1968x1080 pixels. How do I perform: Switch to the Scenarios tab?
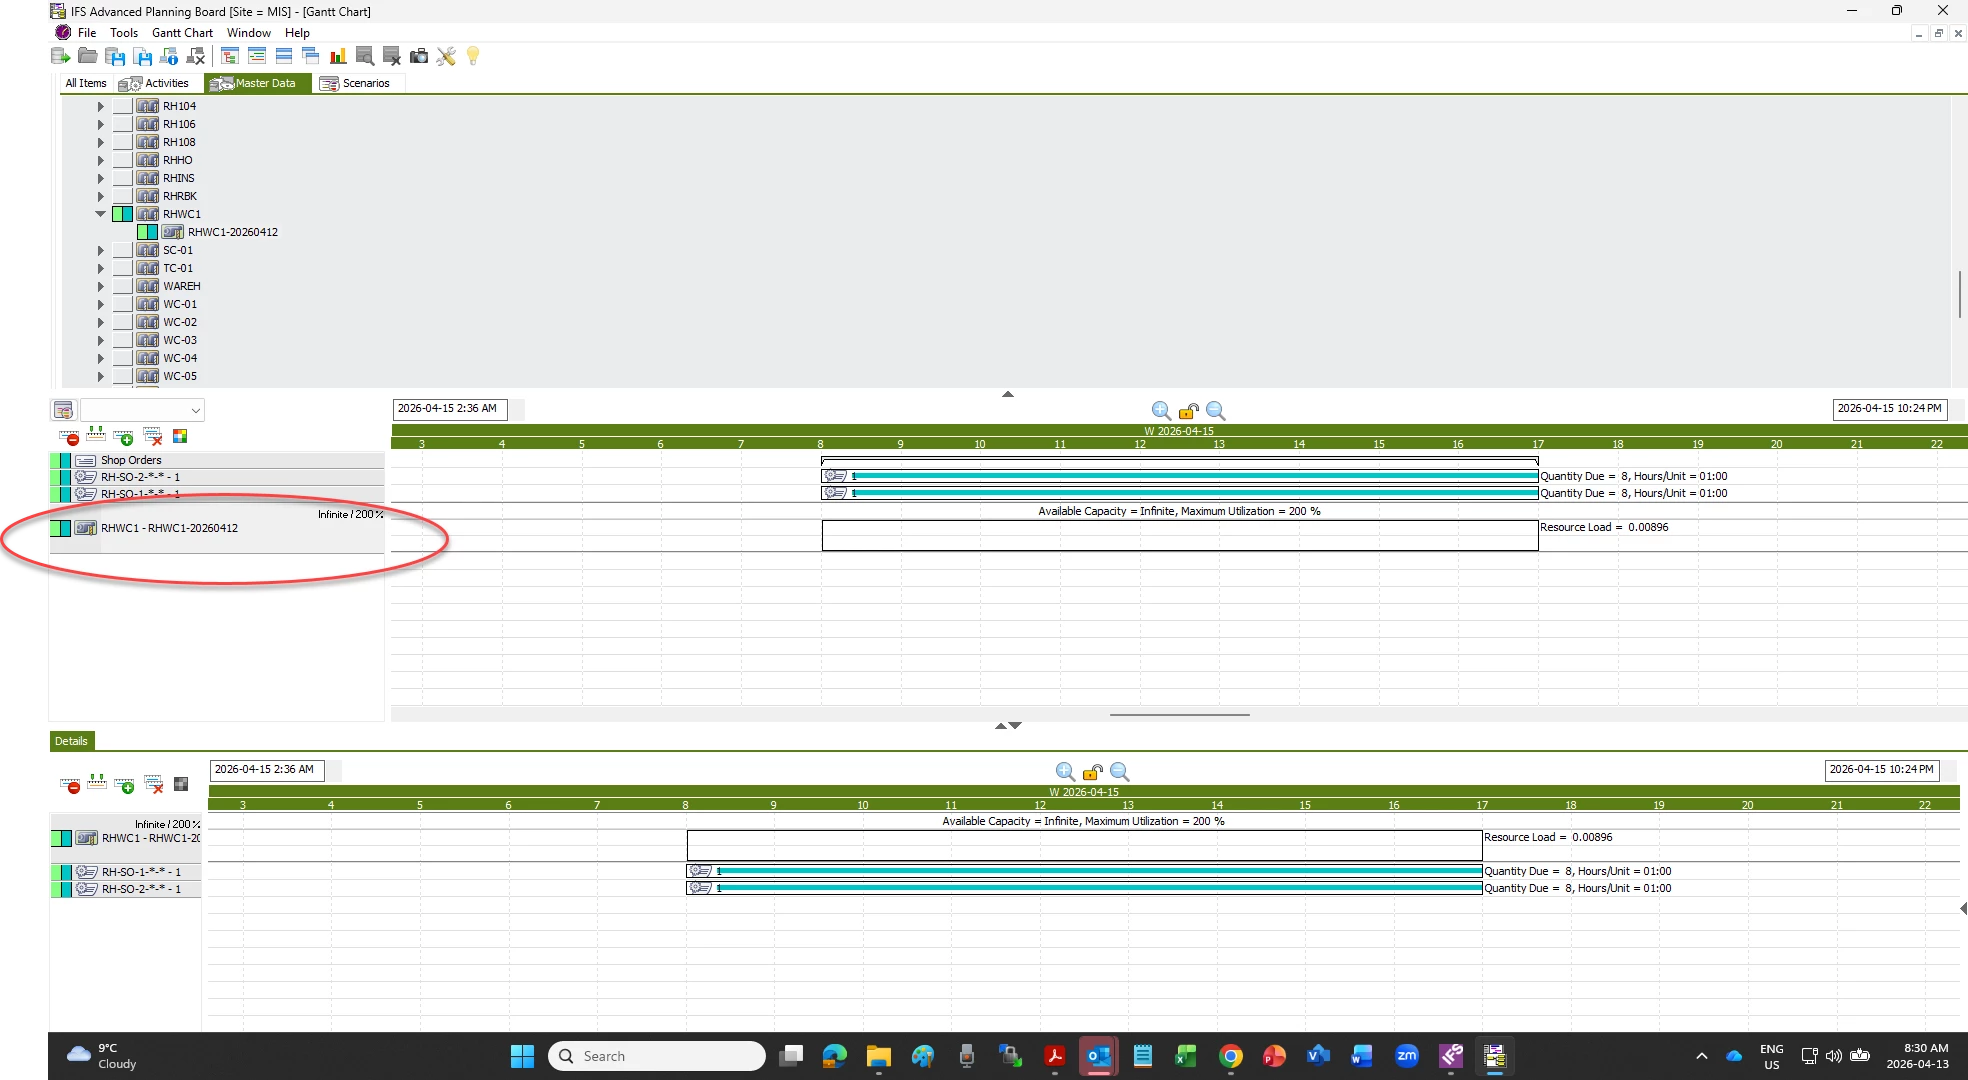pyautogui.click(x=356, y=83)
